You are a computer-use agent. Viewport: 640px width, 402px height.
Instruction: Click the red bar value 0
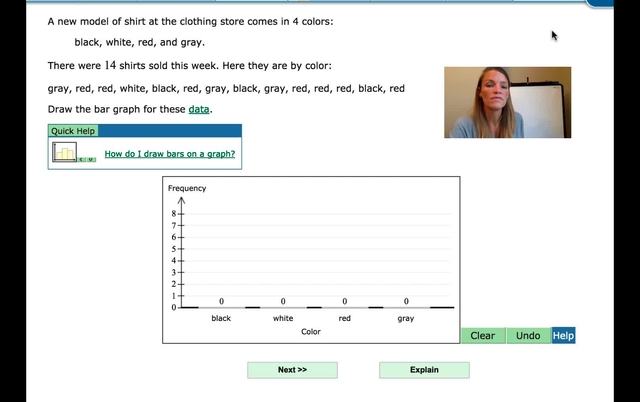tap(344, 301)
